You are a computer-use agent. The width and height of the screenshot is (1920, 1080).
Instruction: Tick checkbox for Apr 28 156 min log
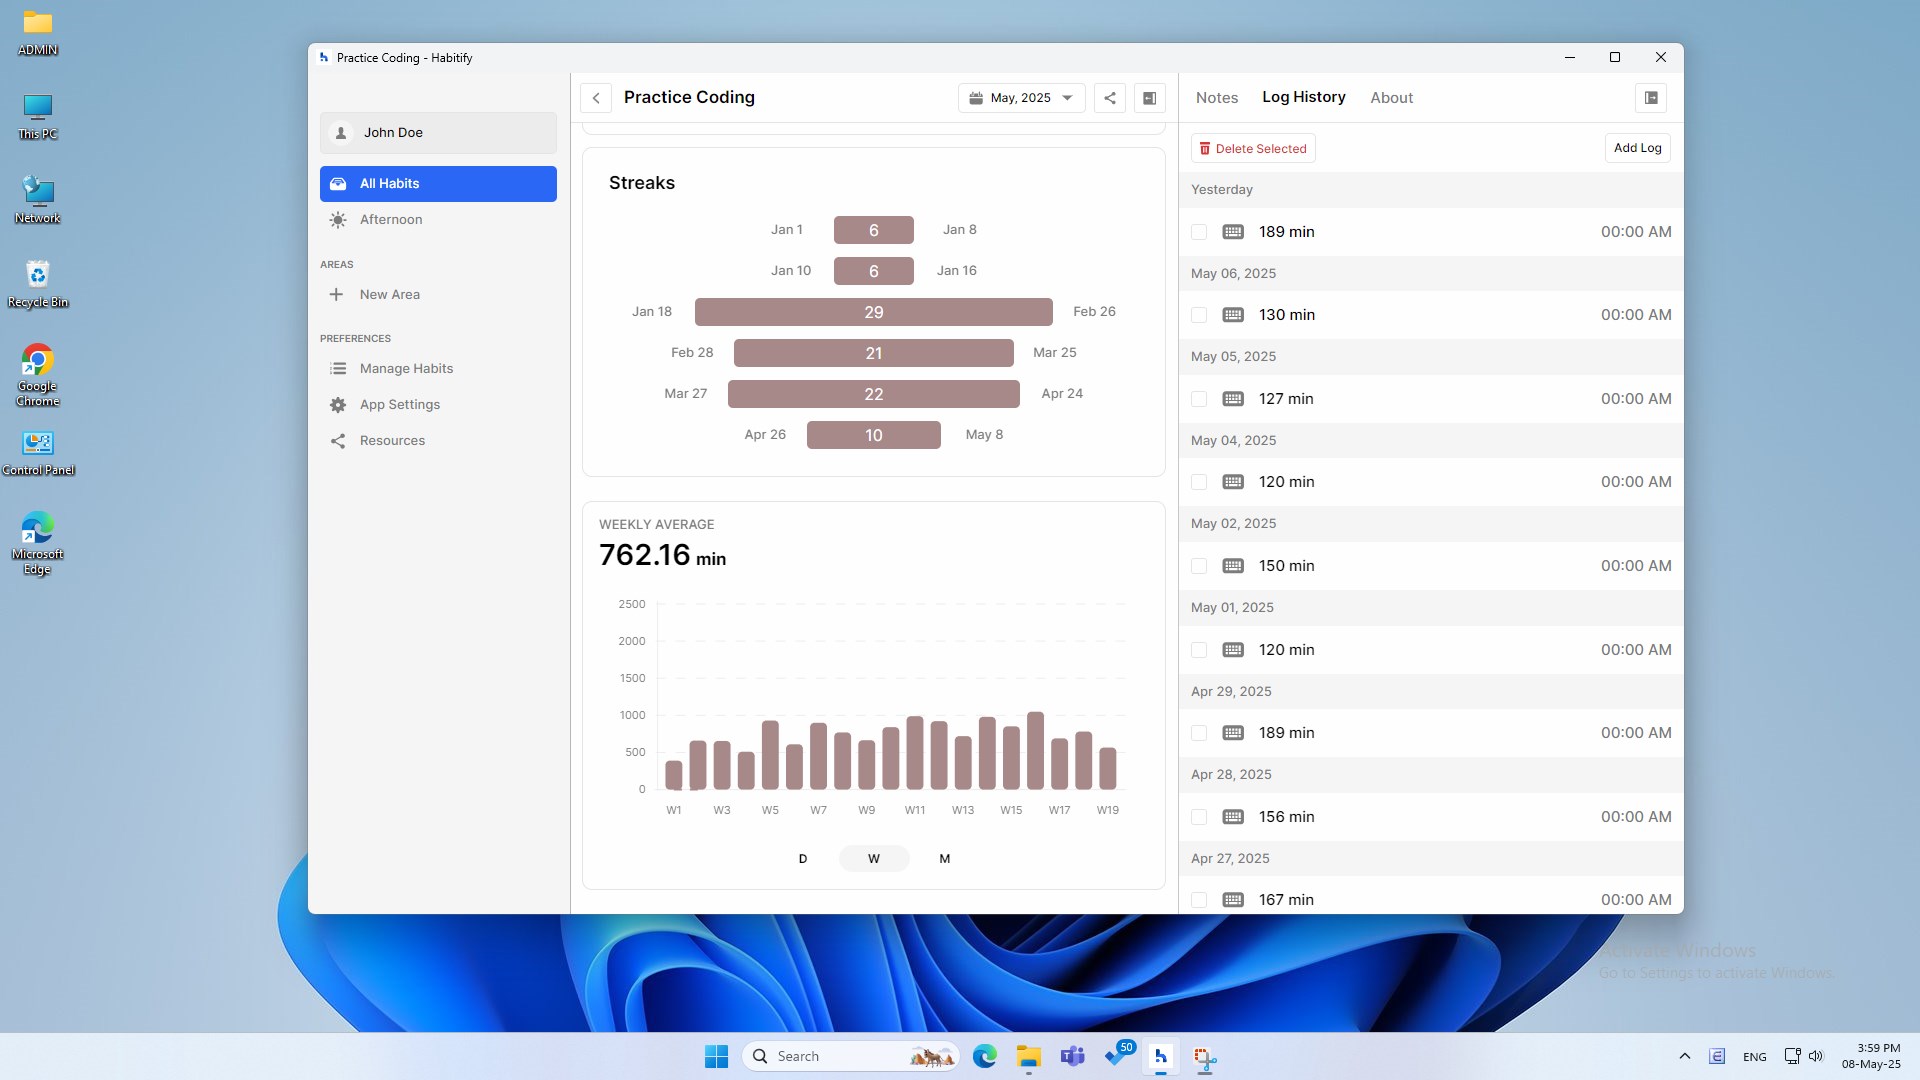click(1199, 817)
